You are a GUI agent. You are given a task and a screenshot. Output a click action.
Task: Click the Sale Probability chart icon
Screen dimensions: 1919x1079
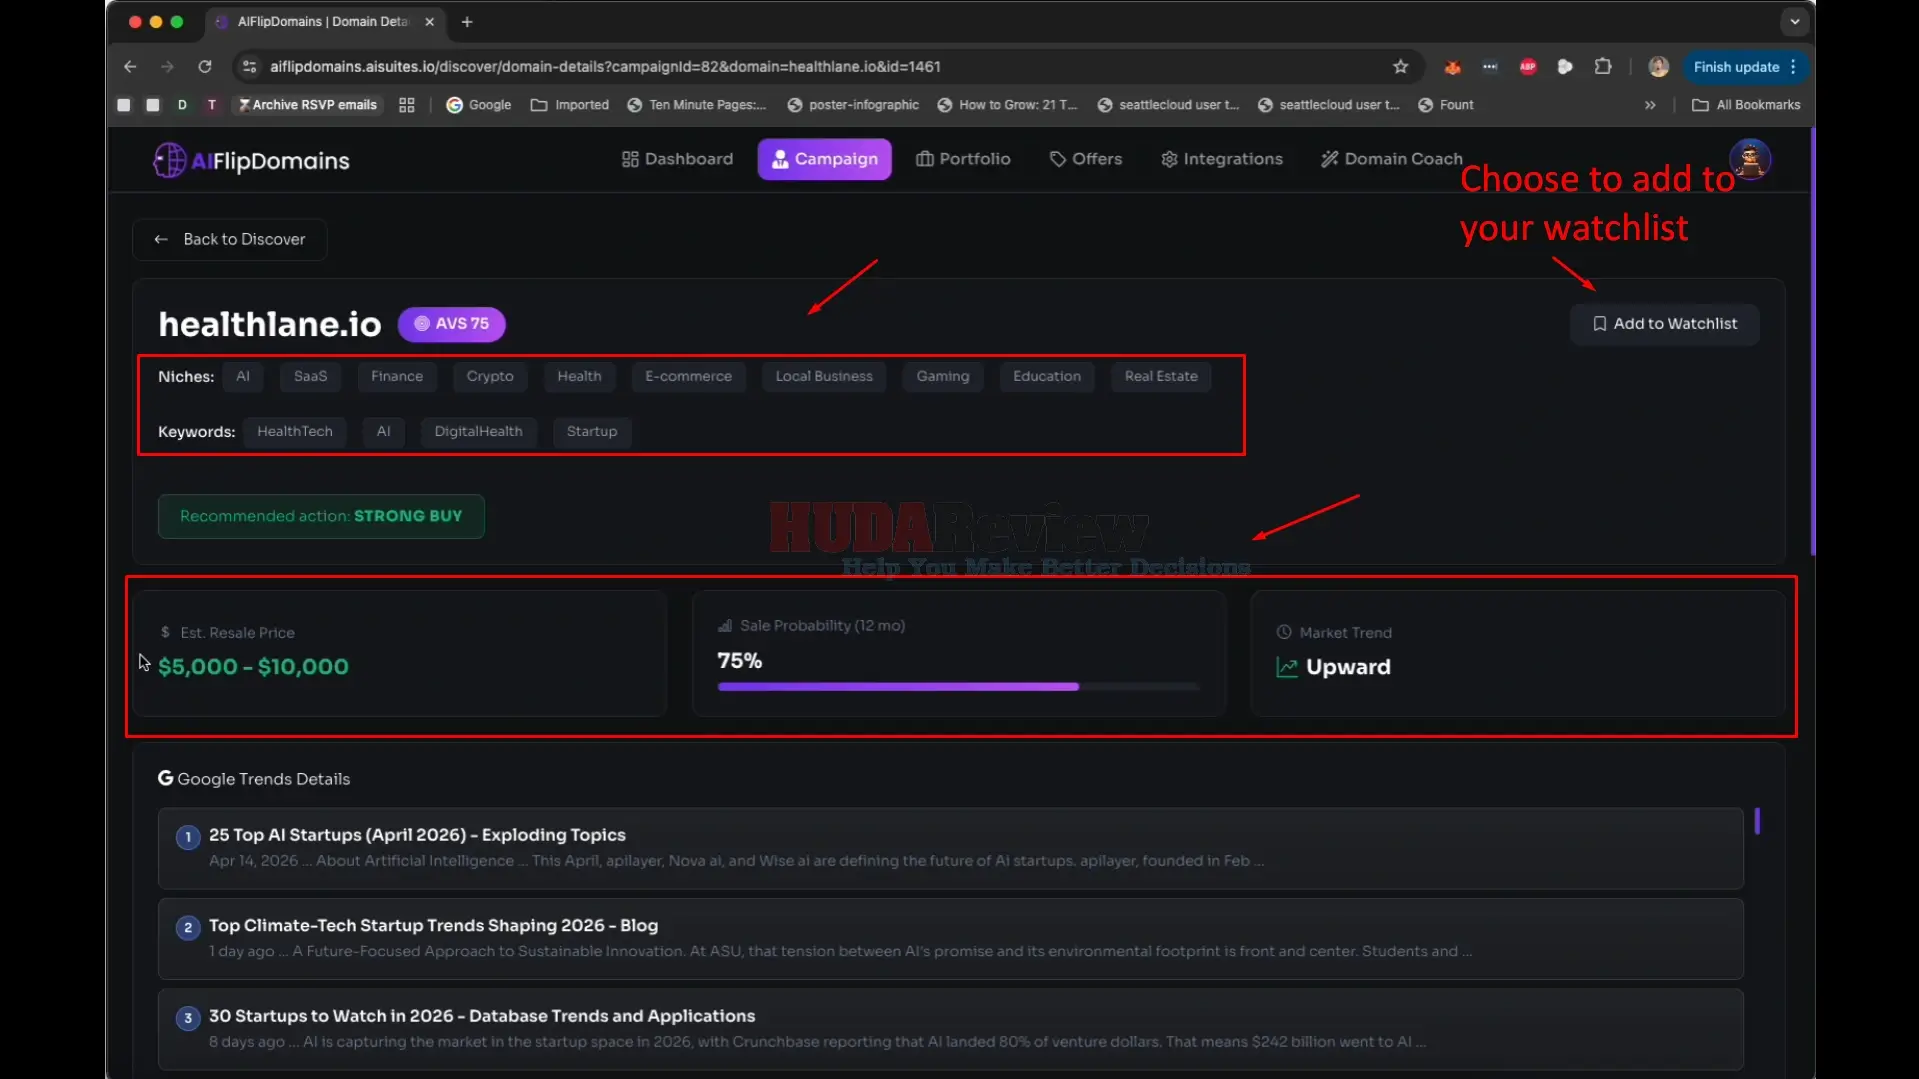tap(725, 626)
